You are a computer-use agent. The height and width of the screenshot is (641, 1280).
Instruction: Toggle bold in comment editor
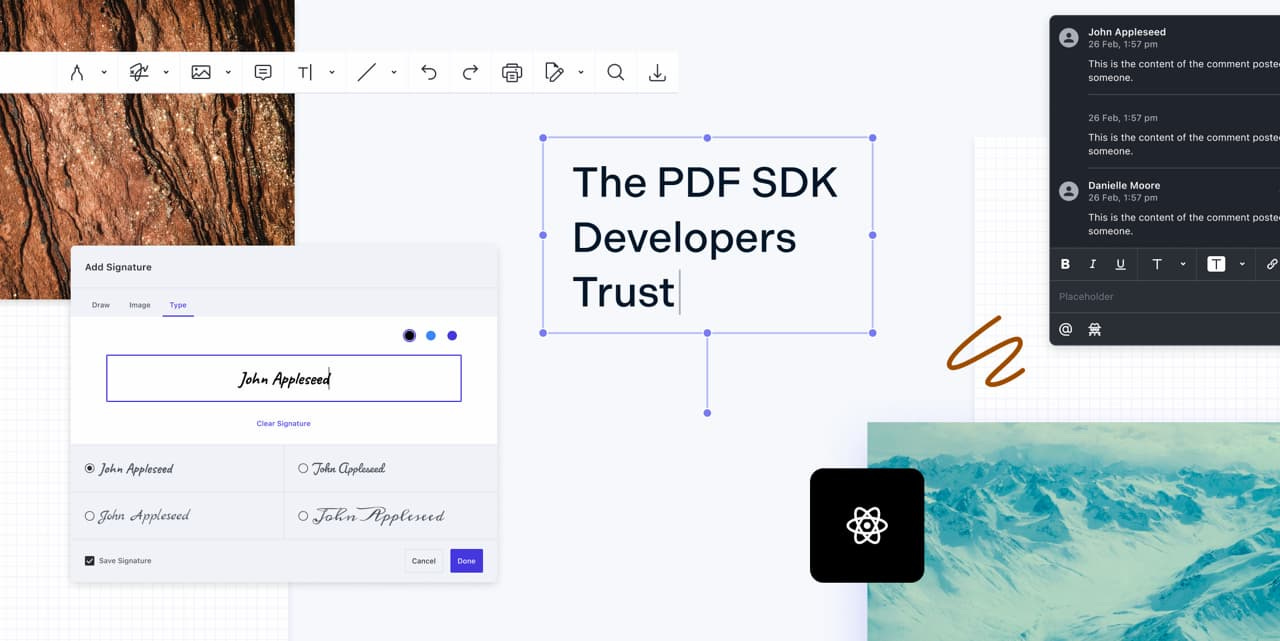pos(1065,264)
